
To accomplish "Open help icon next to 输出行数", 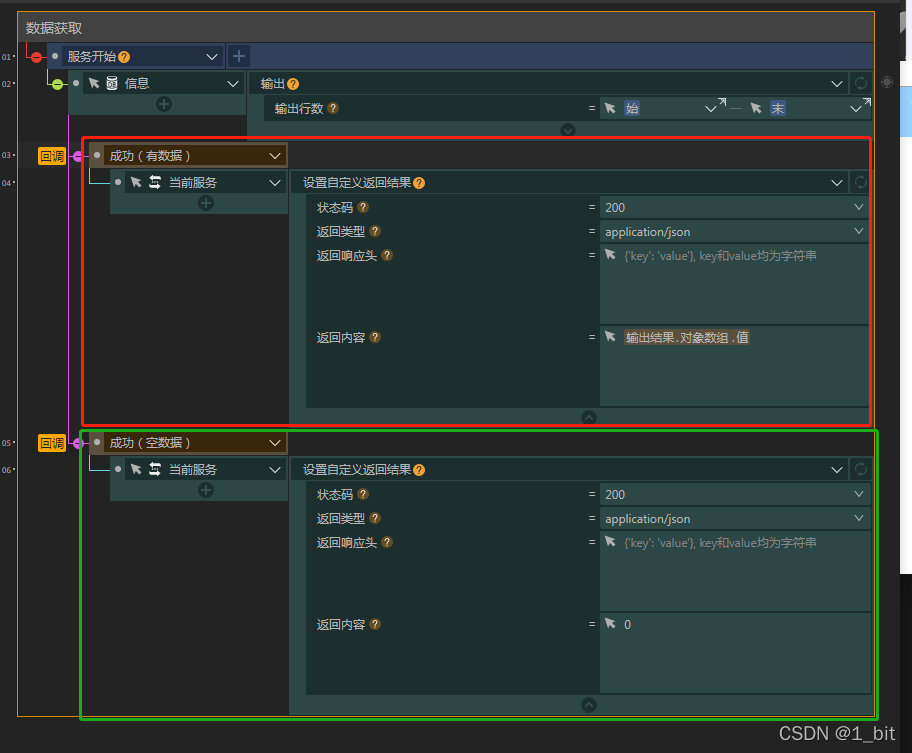I will 333,108.
